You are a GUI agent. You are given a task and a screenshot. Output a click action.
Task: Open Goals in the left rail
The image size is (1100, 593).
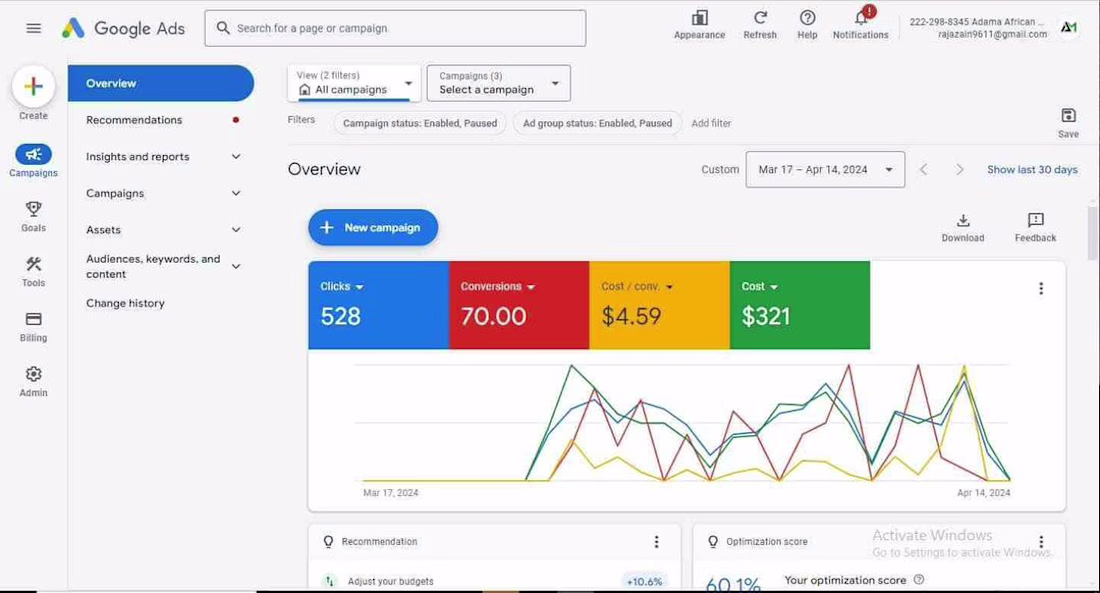(x=33, y=216)
